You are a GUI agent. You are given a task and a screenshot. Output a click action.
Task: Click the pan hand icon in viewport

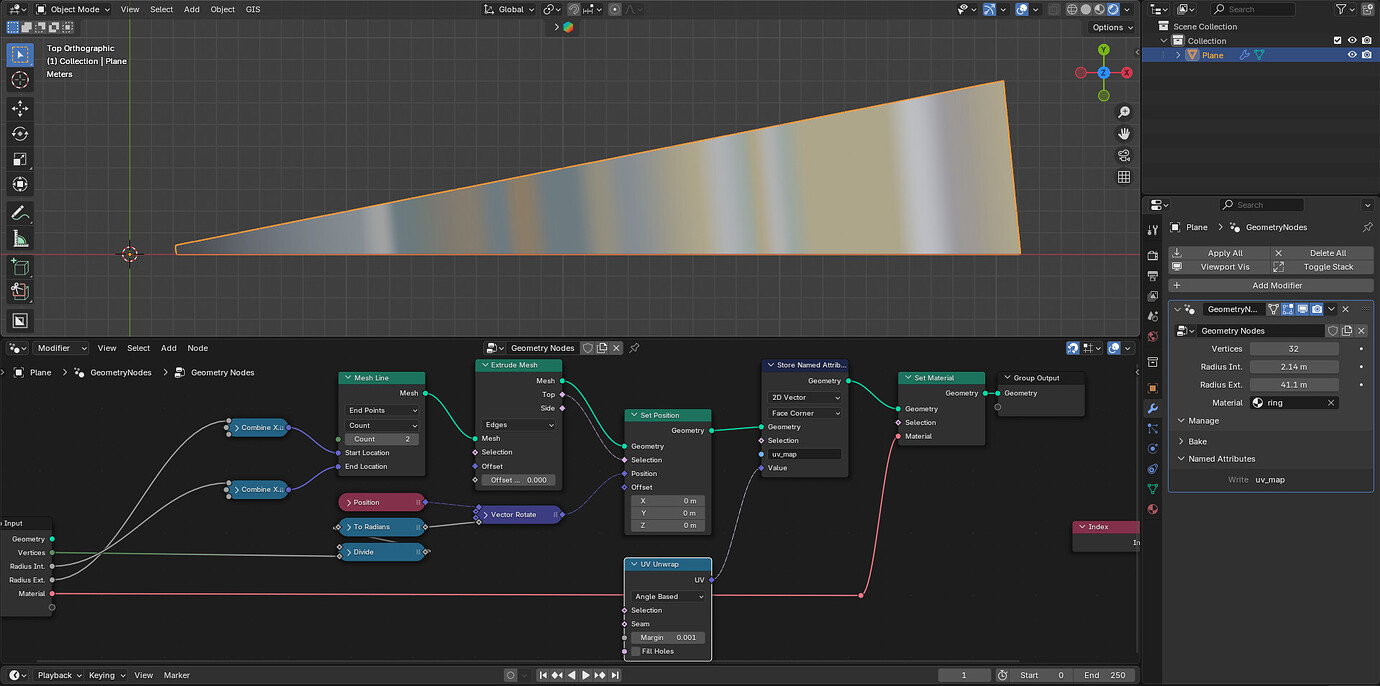point(1124,134)
